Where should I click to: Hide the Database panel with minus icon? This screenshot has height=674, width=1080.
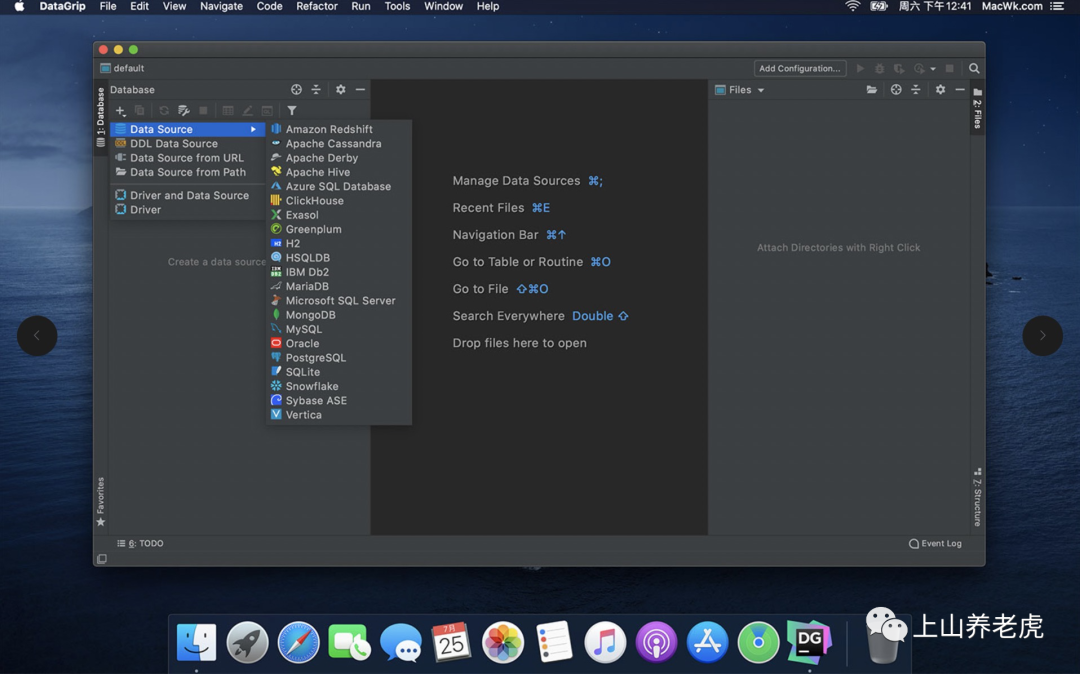point(360,89)
